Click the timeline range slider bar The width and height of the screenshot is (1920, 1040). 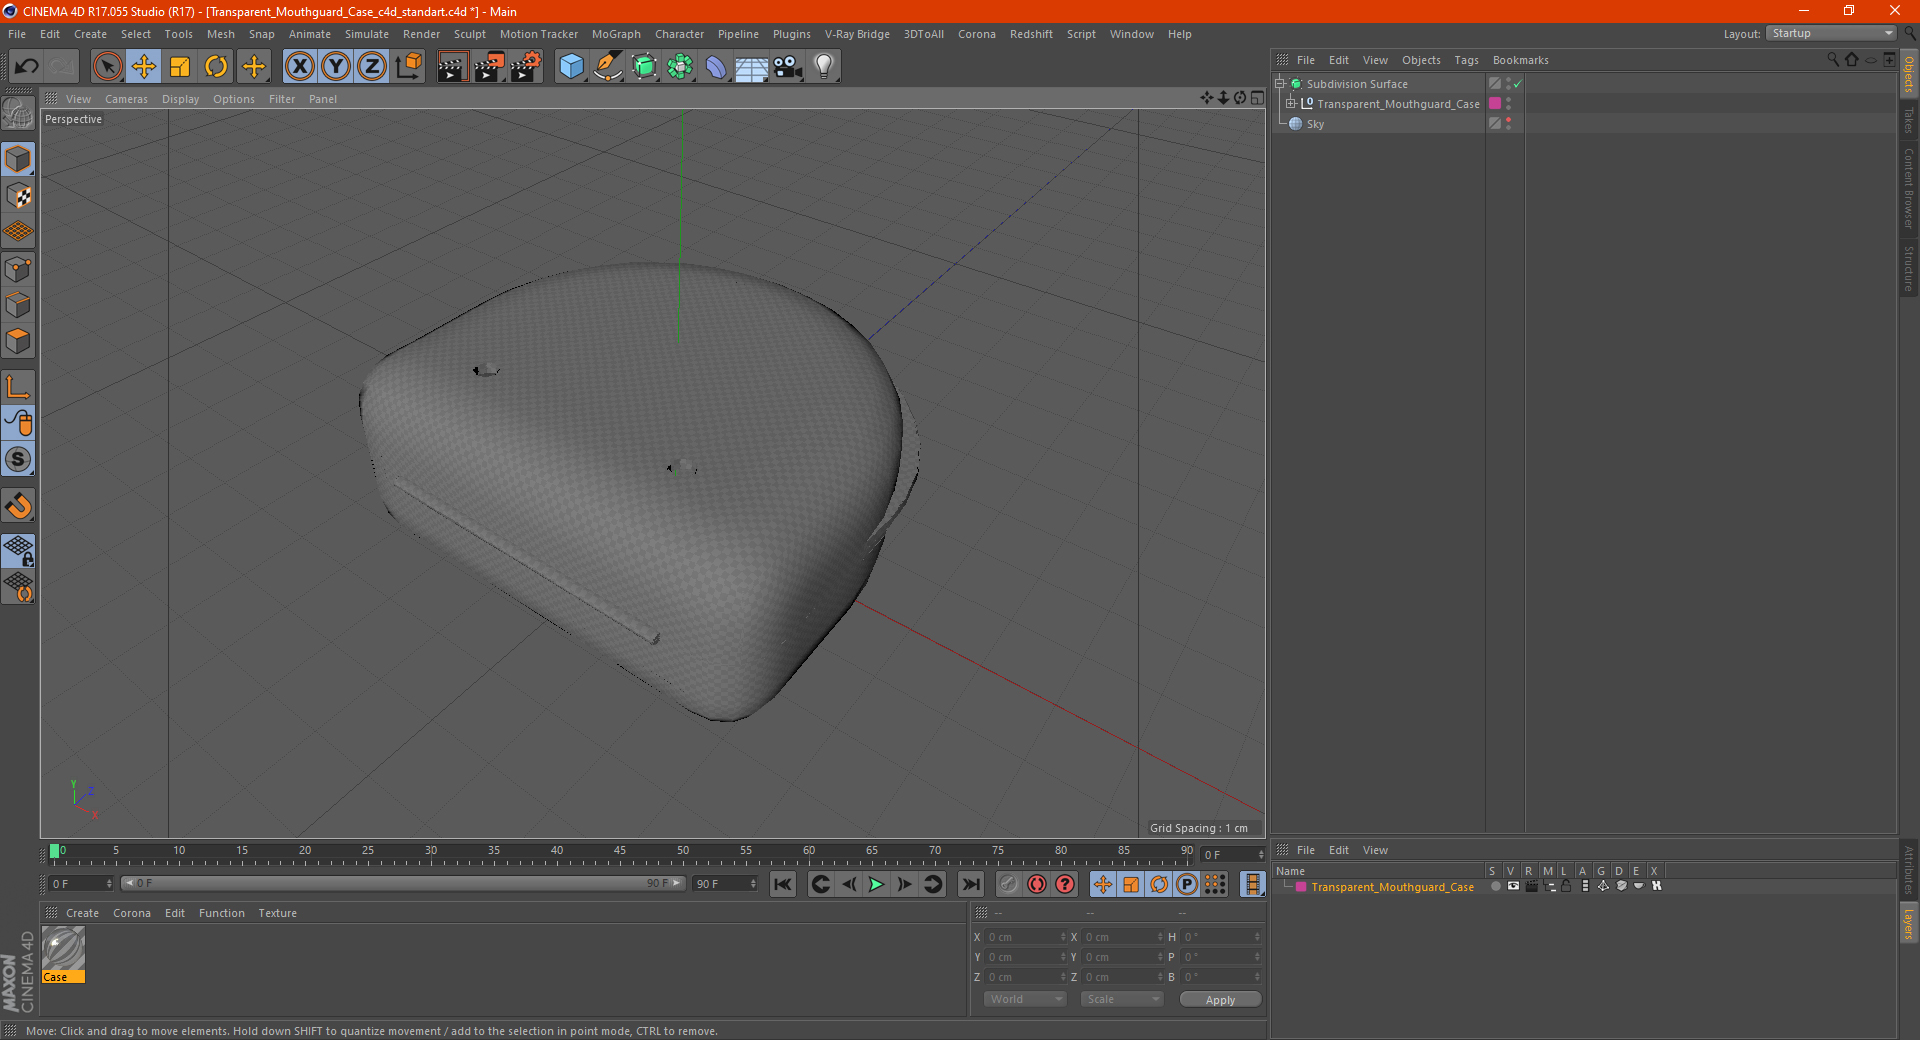pos(403,883)
